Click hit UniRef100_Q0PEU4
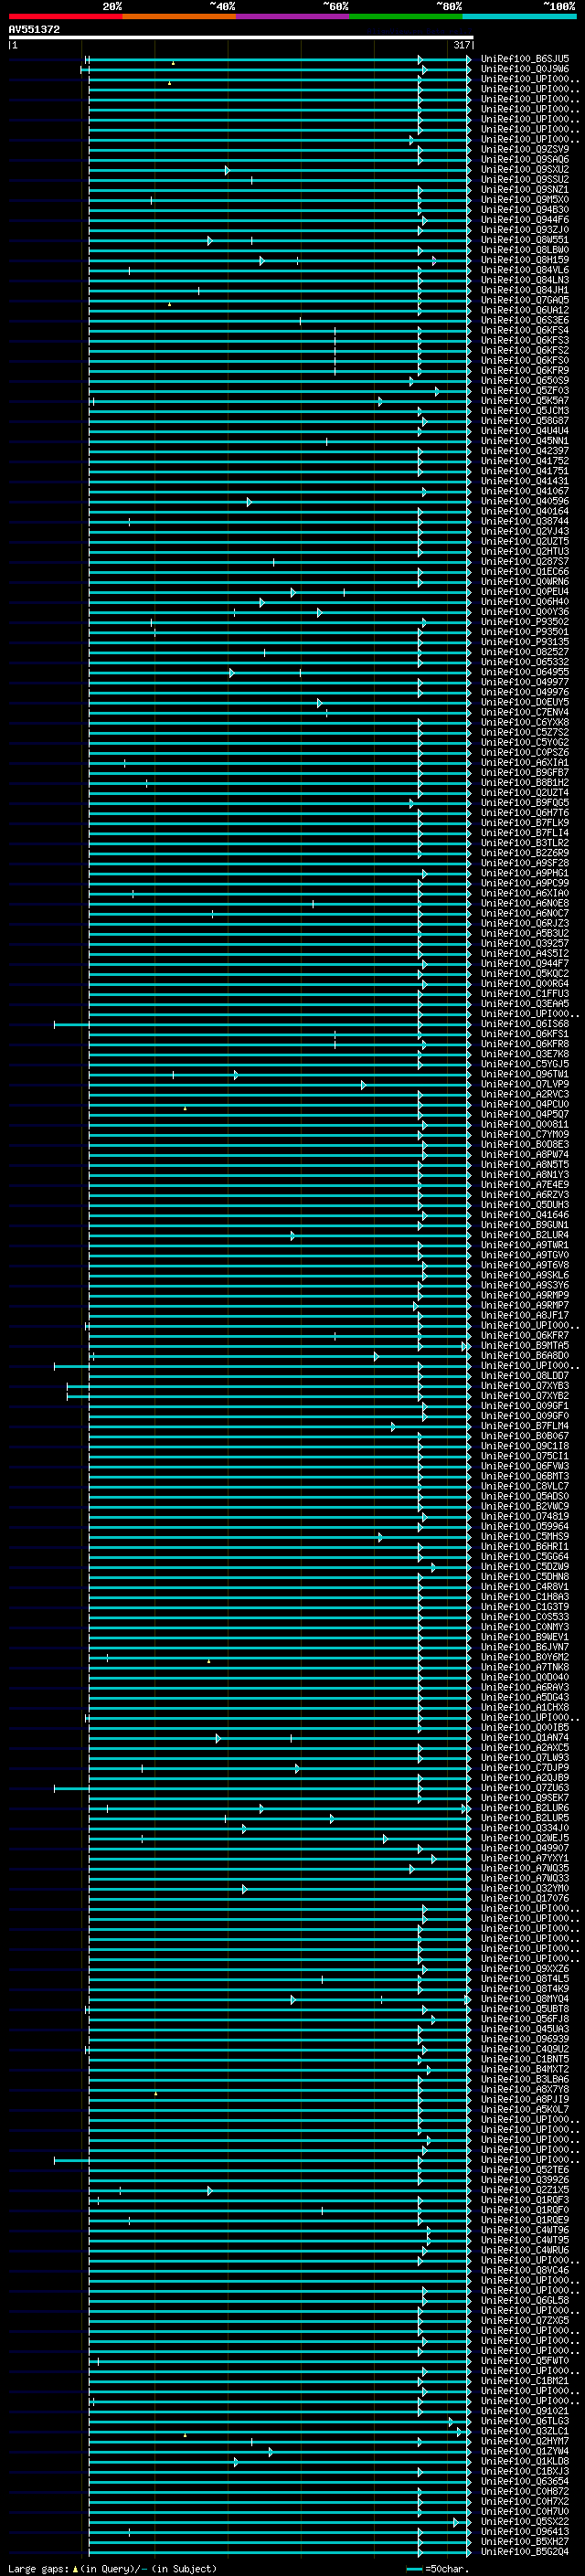 coord(525,592)
